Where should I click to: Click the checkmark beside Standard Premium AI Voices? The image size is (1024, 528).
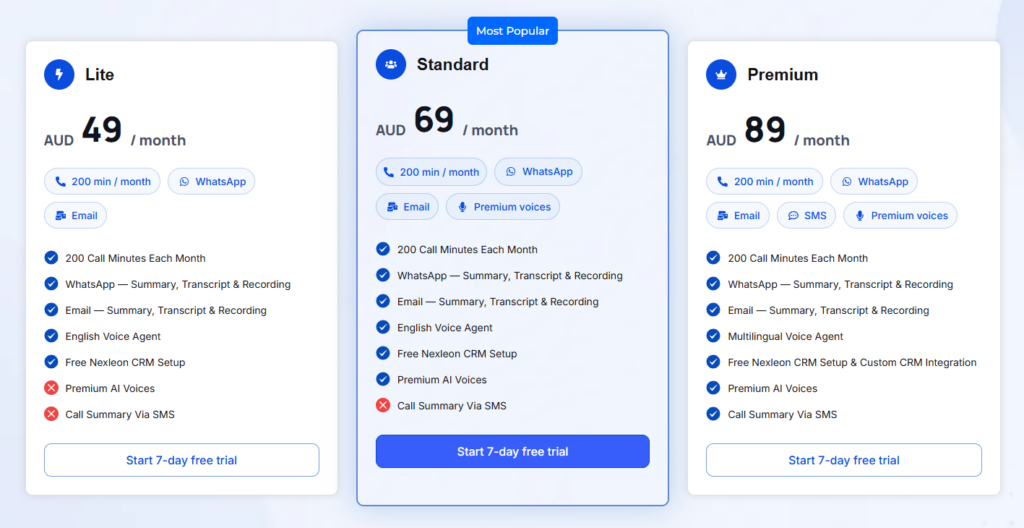coord(383,379)
